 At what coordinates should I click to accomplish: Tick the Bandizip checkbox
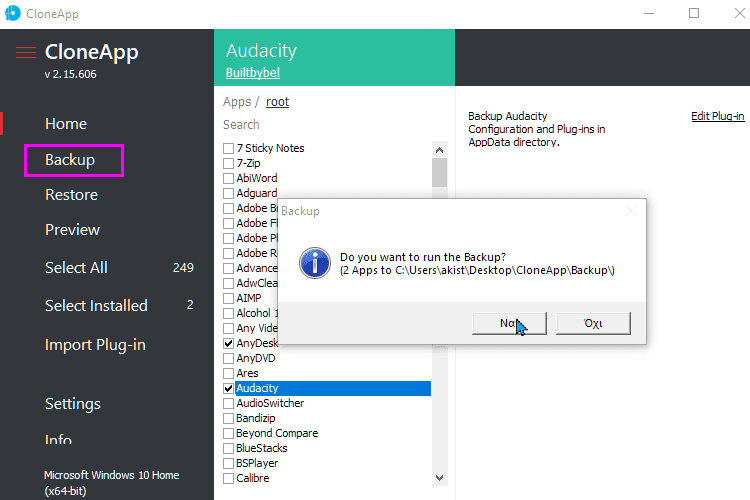tap(229, 418)
